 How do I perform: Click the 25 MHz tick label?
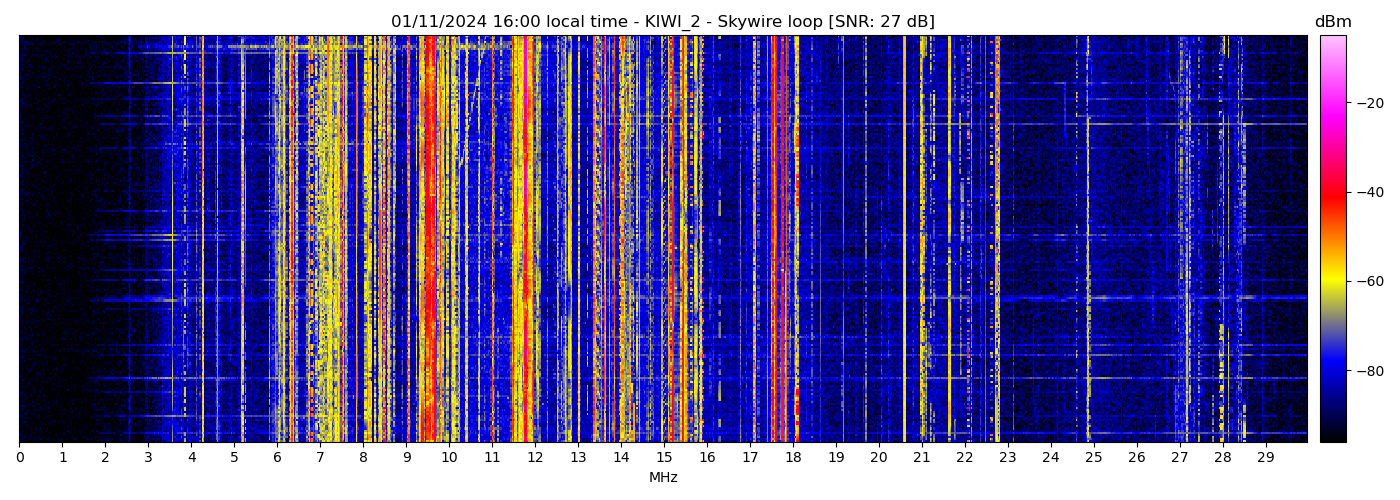[x=1093, y=457]
